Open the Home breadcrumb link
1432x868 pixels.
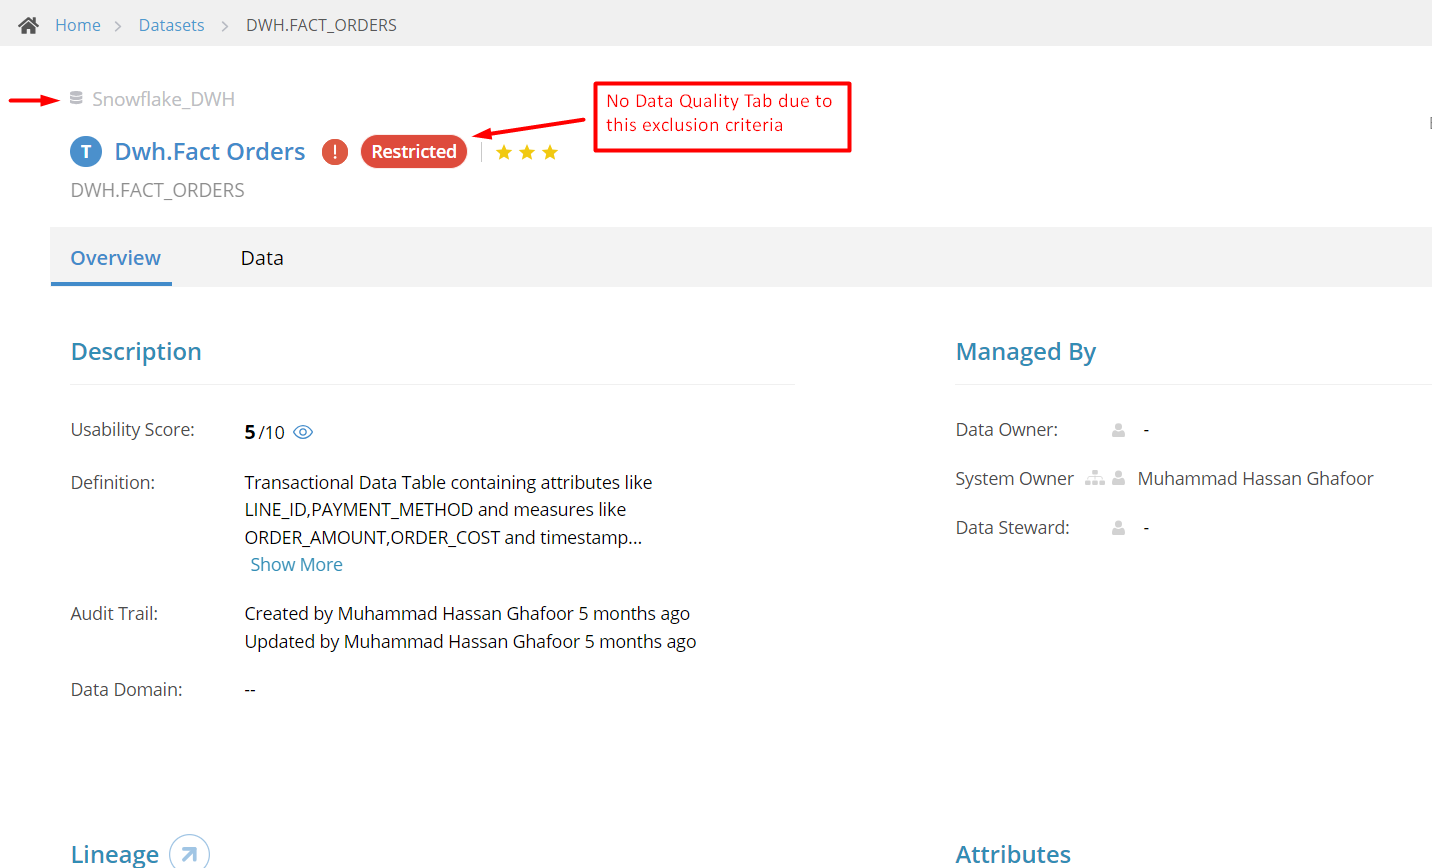tap(78, 25)
